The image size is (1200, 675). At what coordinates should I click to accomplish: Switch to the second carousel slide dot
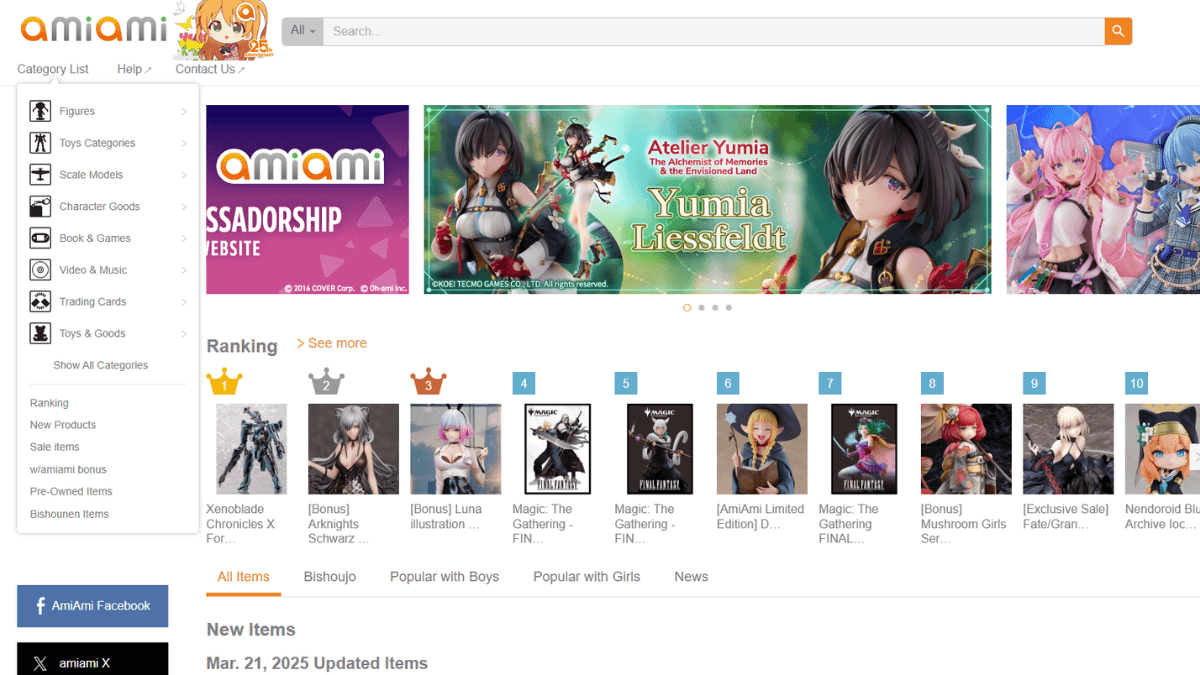tap(701, 308)
